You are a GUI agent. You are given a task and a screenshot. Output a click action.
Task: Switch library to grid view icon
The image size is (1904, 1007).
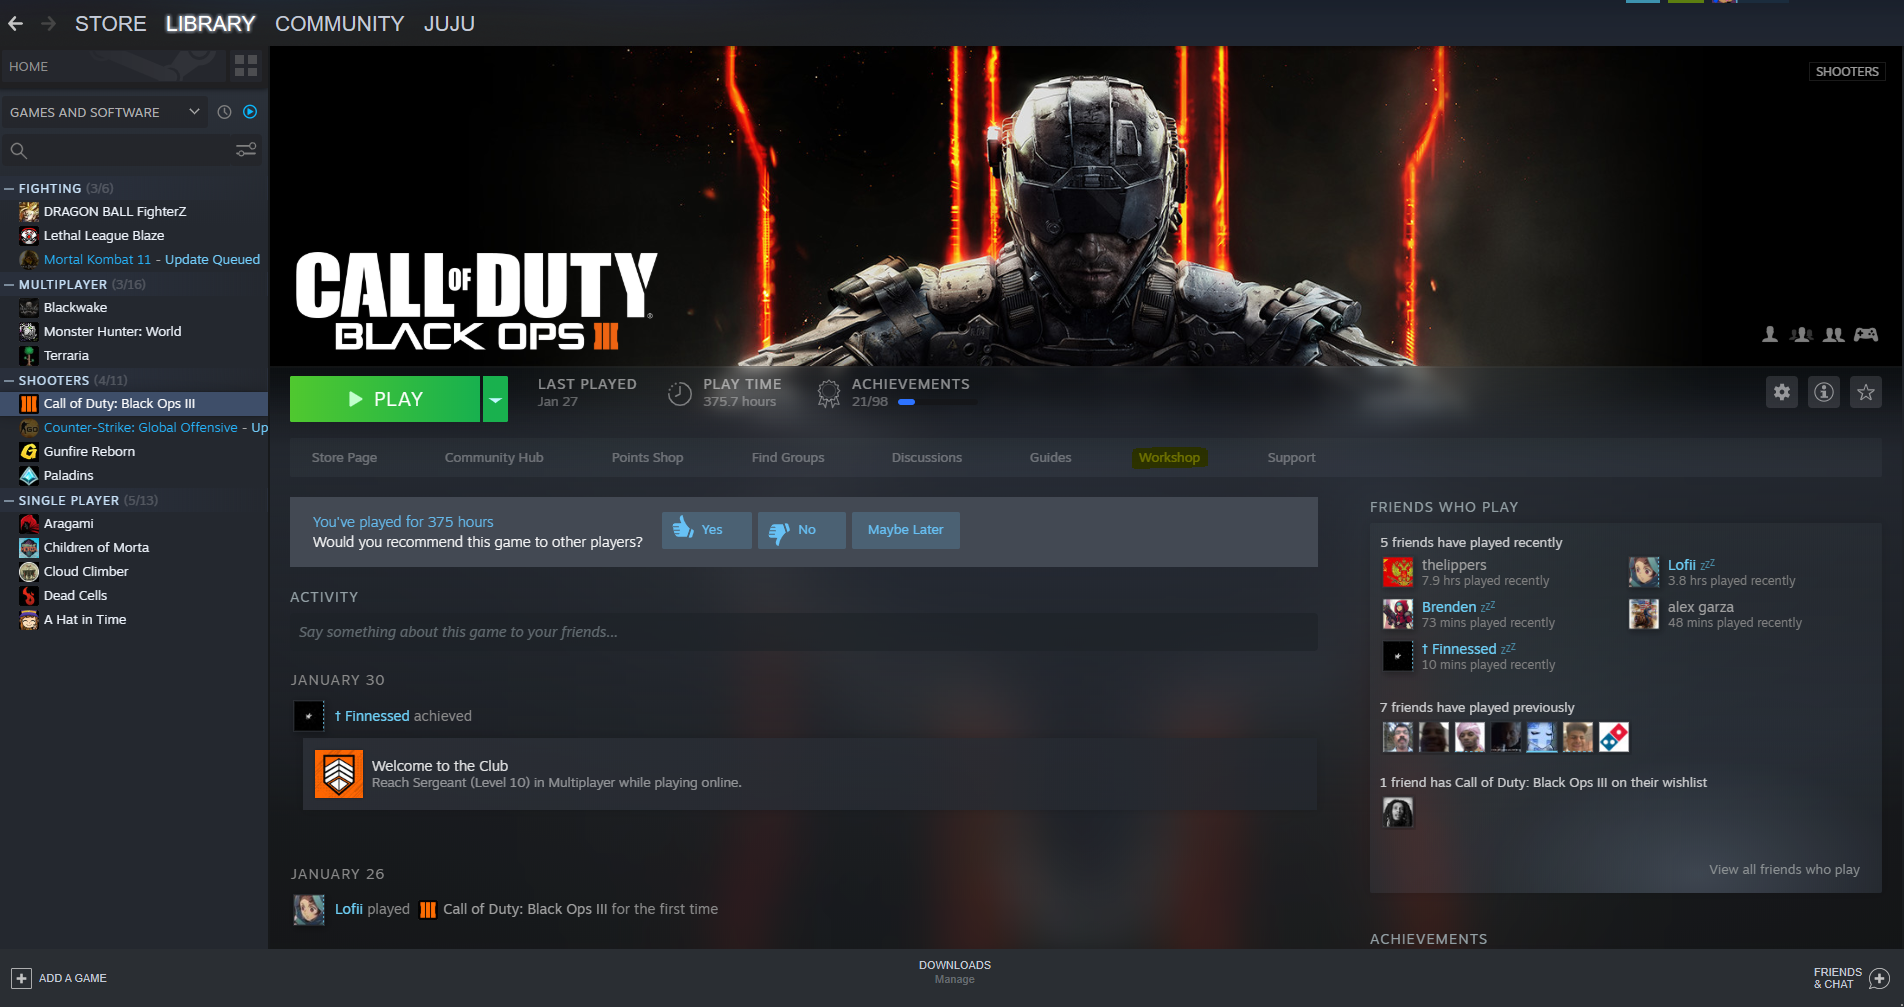pyautogui.click(x=246, y=66)
